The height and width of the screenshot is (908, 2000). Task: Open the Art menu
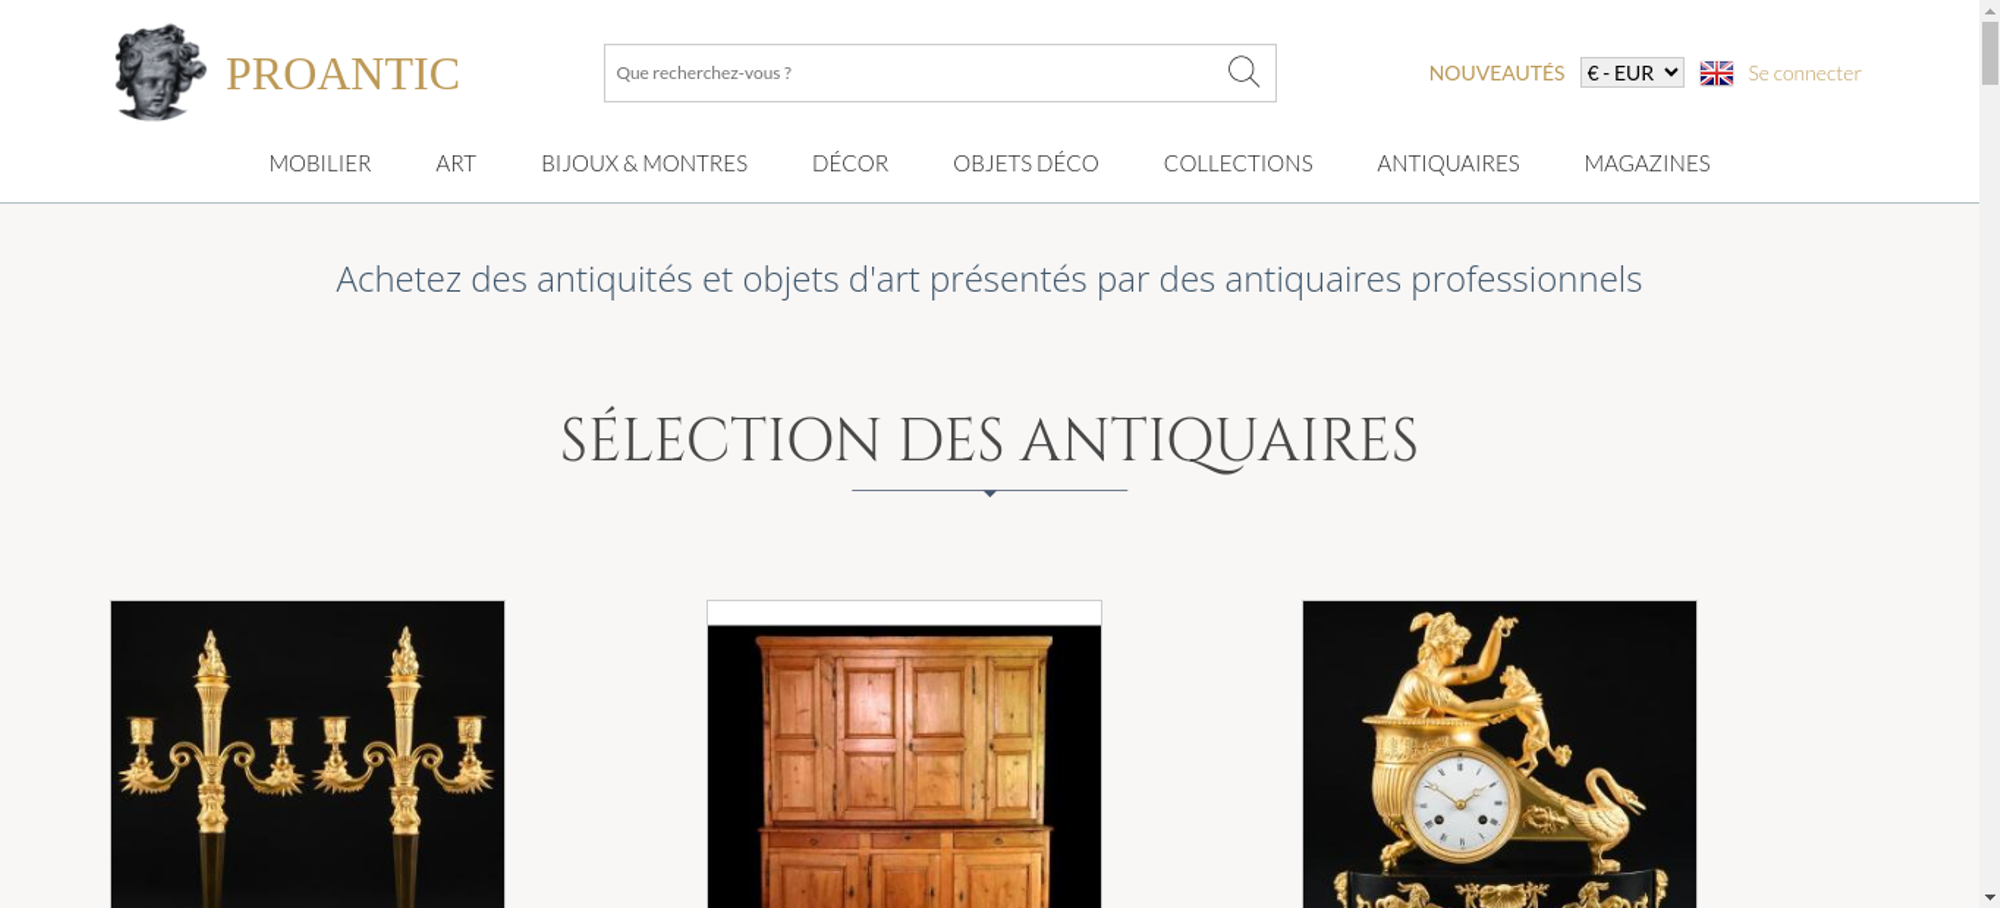[x=456, y=163]
